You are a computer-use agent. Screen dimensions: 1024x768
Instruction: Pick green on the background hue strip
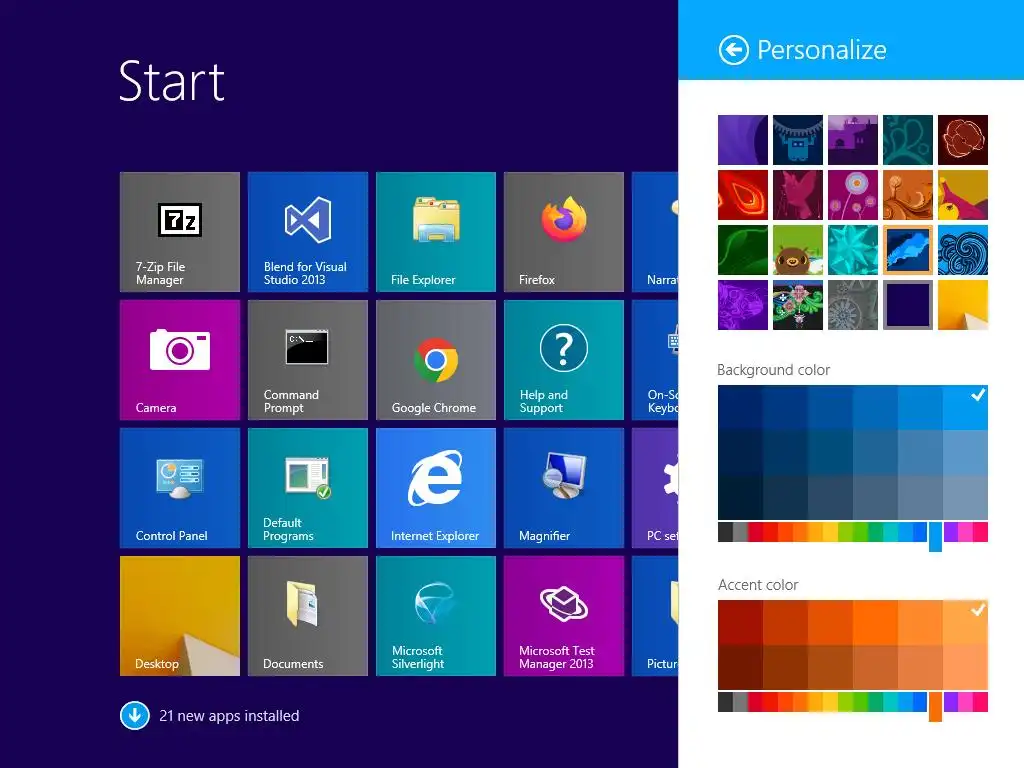pyautogui.click(x=860, y=532)
